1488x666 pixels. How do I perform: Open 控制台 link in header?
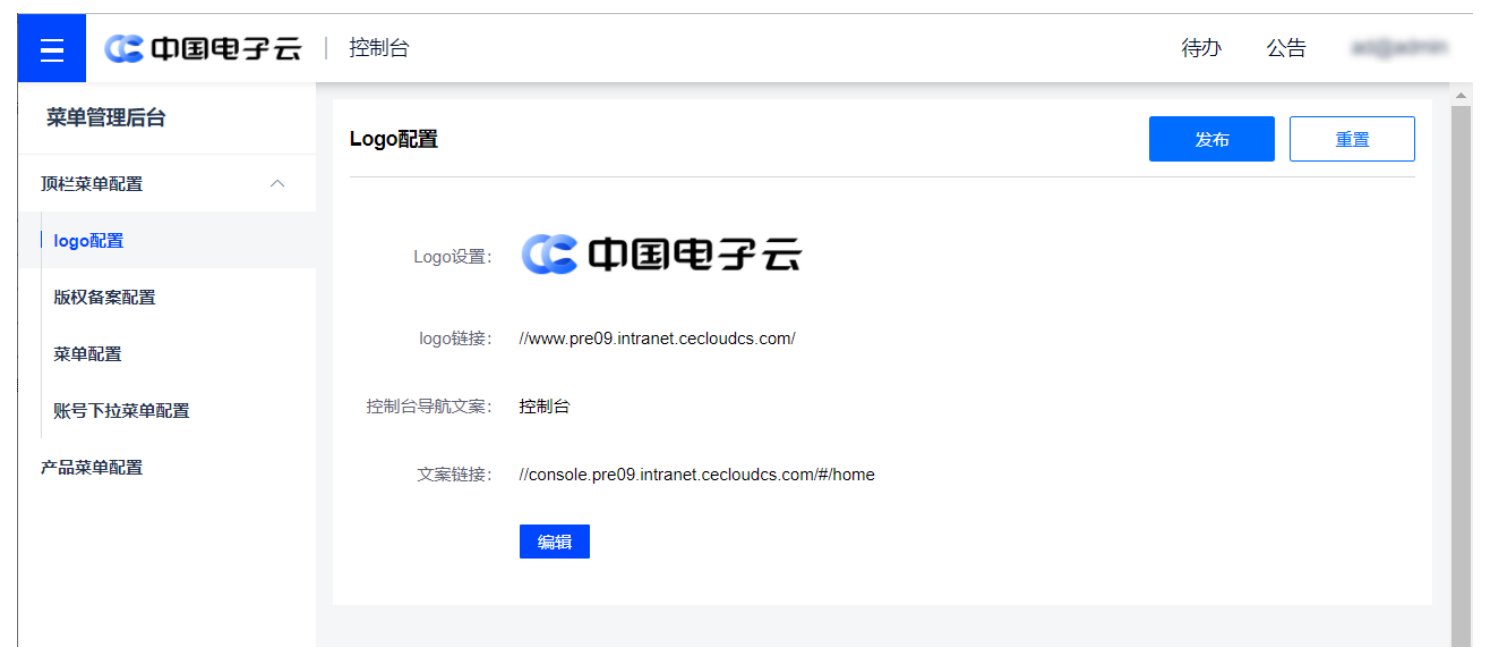pos(379,48)
